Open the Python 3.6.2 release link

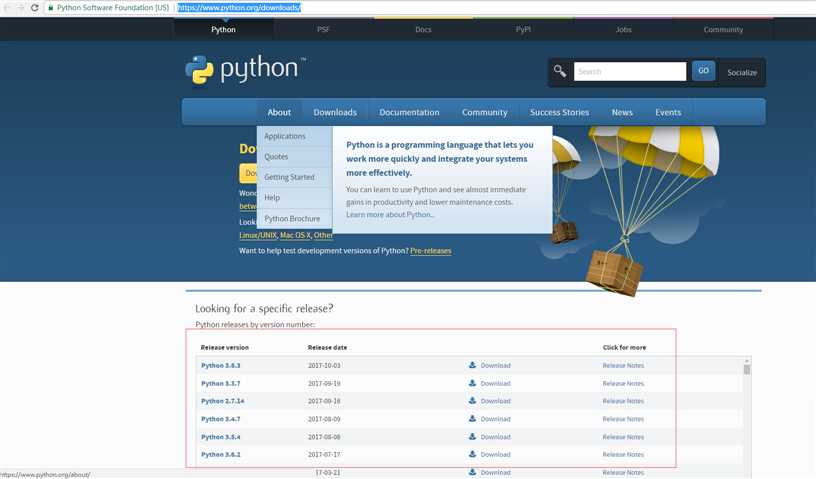pyautogui.click(x=221, y=455)
